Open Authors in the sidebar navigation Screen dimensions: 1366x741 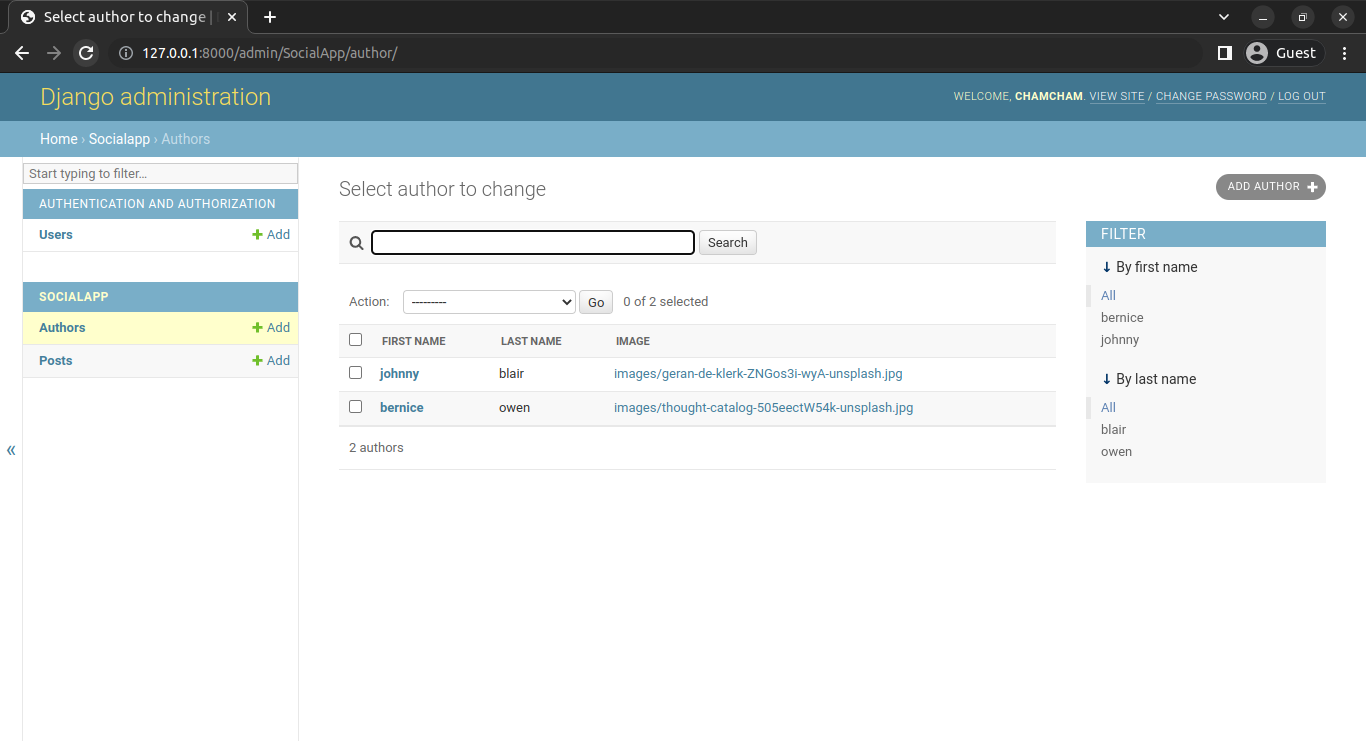[62, 328]
